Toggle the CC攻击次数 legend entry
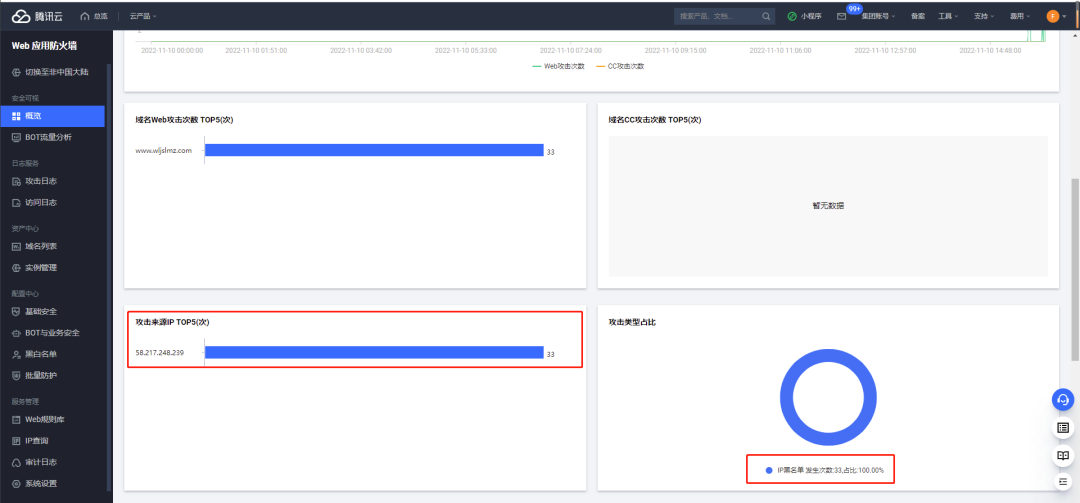Screen dimensions: 1080x503 pyautogui.click(x=620, y=66)
